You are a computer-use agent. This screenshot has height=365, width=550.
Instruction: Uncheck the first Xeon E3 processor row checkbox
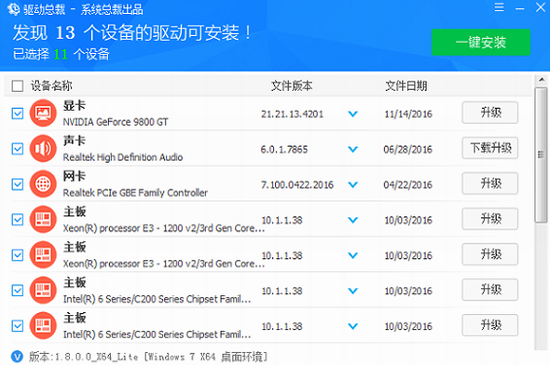18,220
